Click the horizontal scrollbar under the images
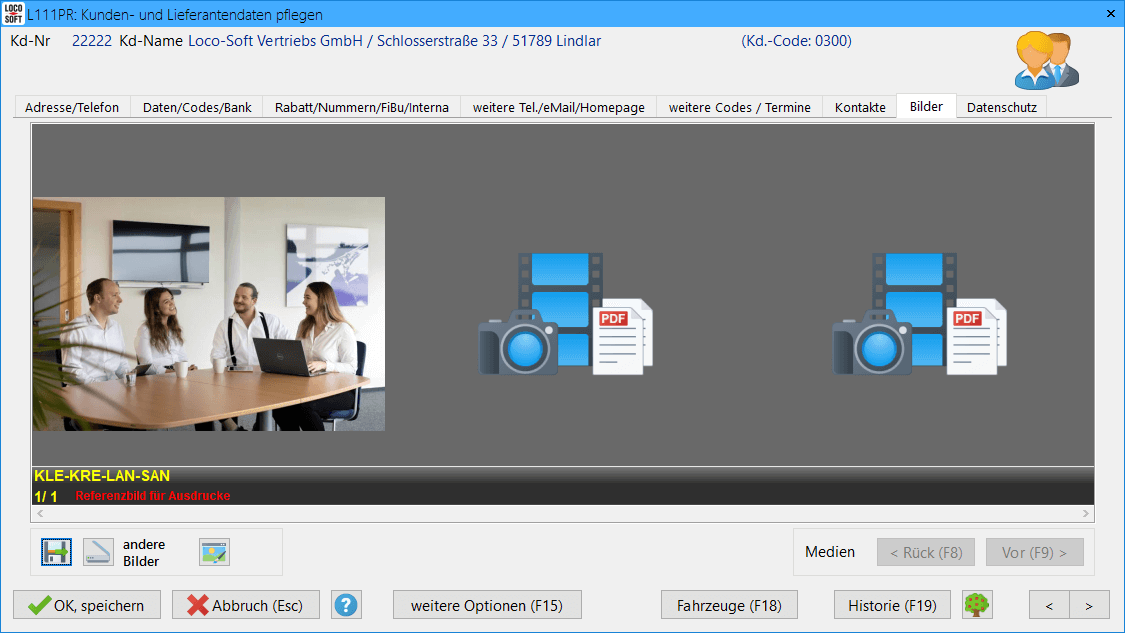The image size is (1125, 633). [x=562, y=514]
